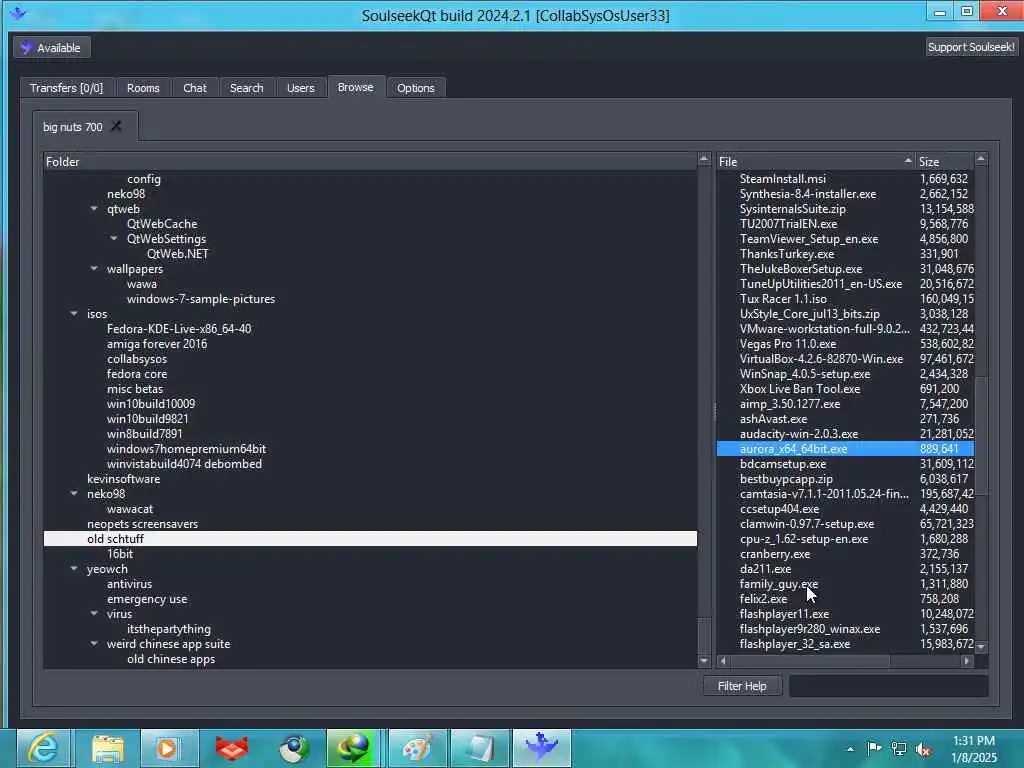Screen dimensions: 1024x768
Task: Select the itsthepartything folder
Action: tap(168, 629)
